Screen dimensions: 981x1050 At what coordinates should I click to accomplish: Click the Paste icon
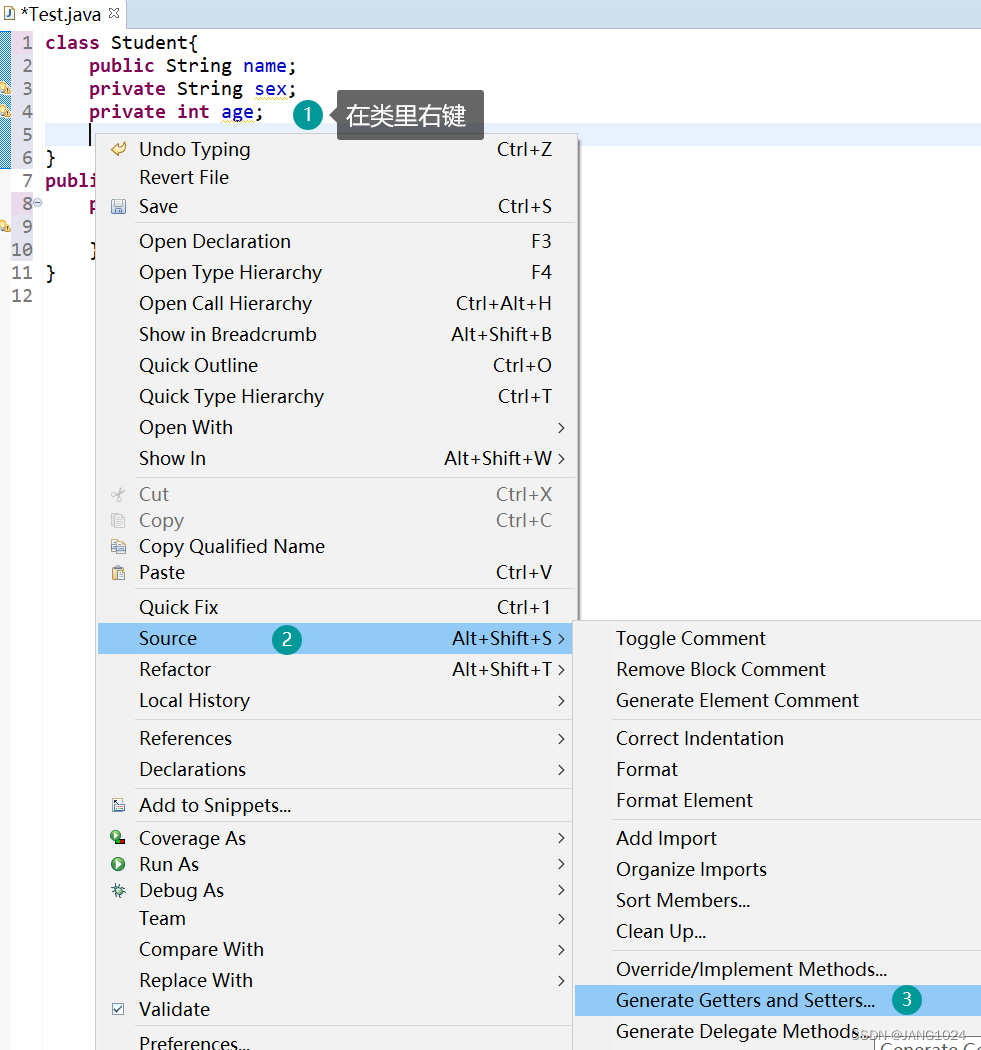point(120,572)
